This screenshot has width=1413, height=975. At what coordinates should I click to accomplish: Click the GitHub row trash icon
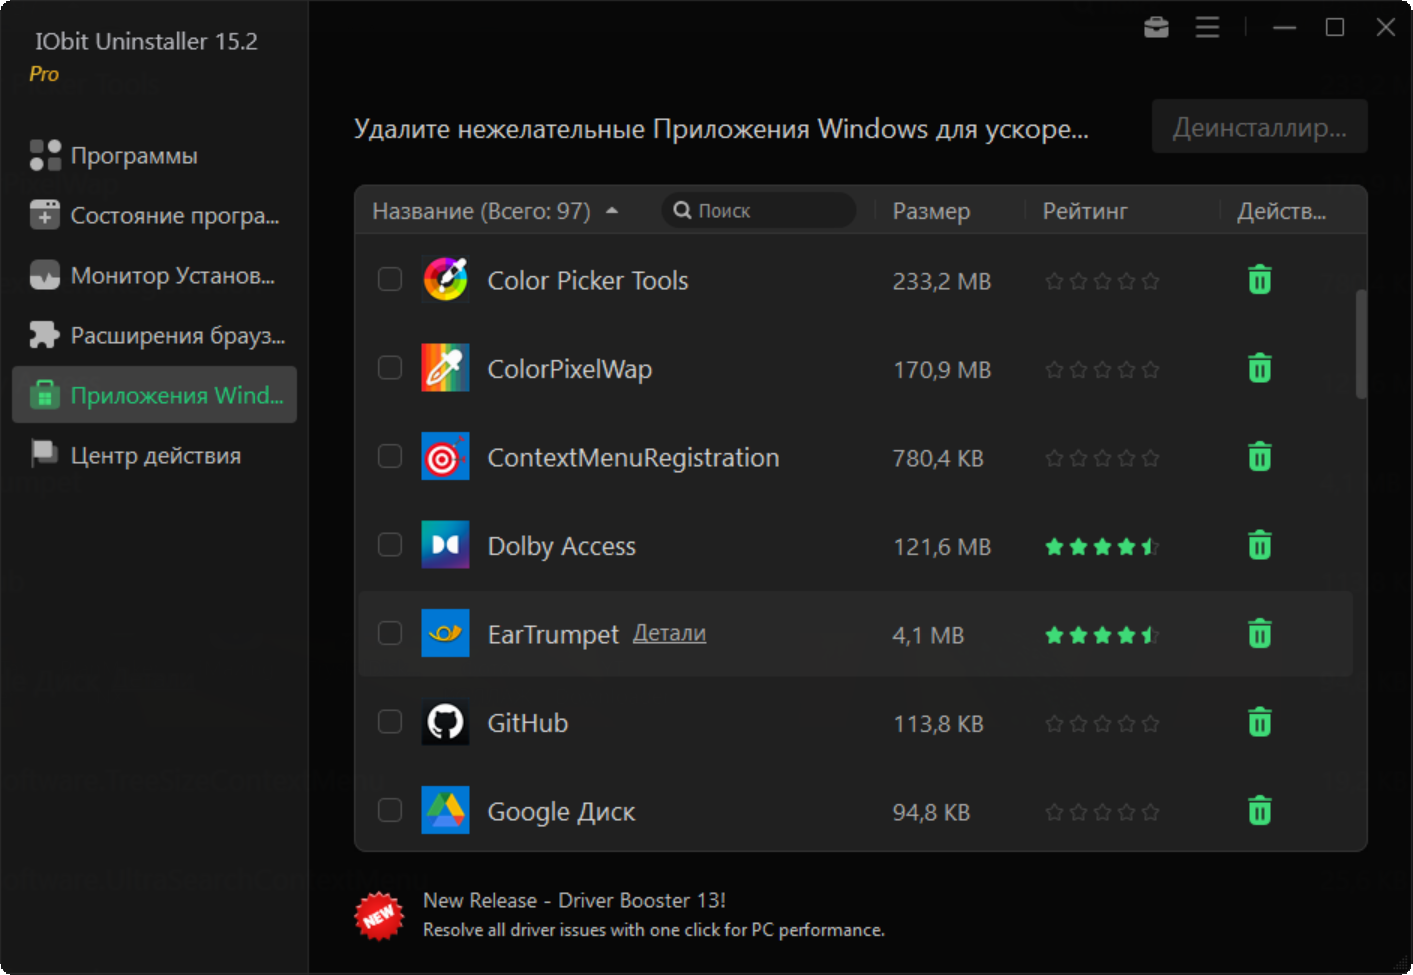[1259, 722]
